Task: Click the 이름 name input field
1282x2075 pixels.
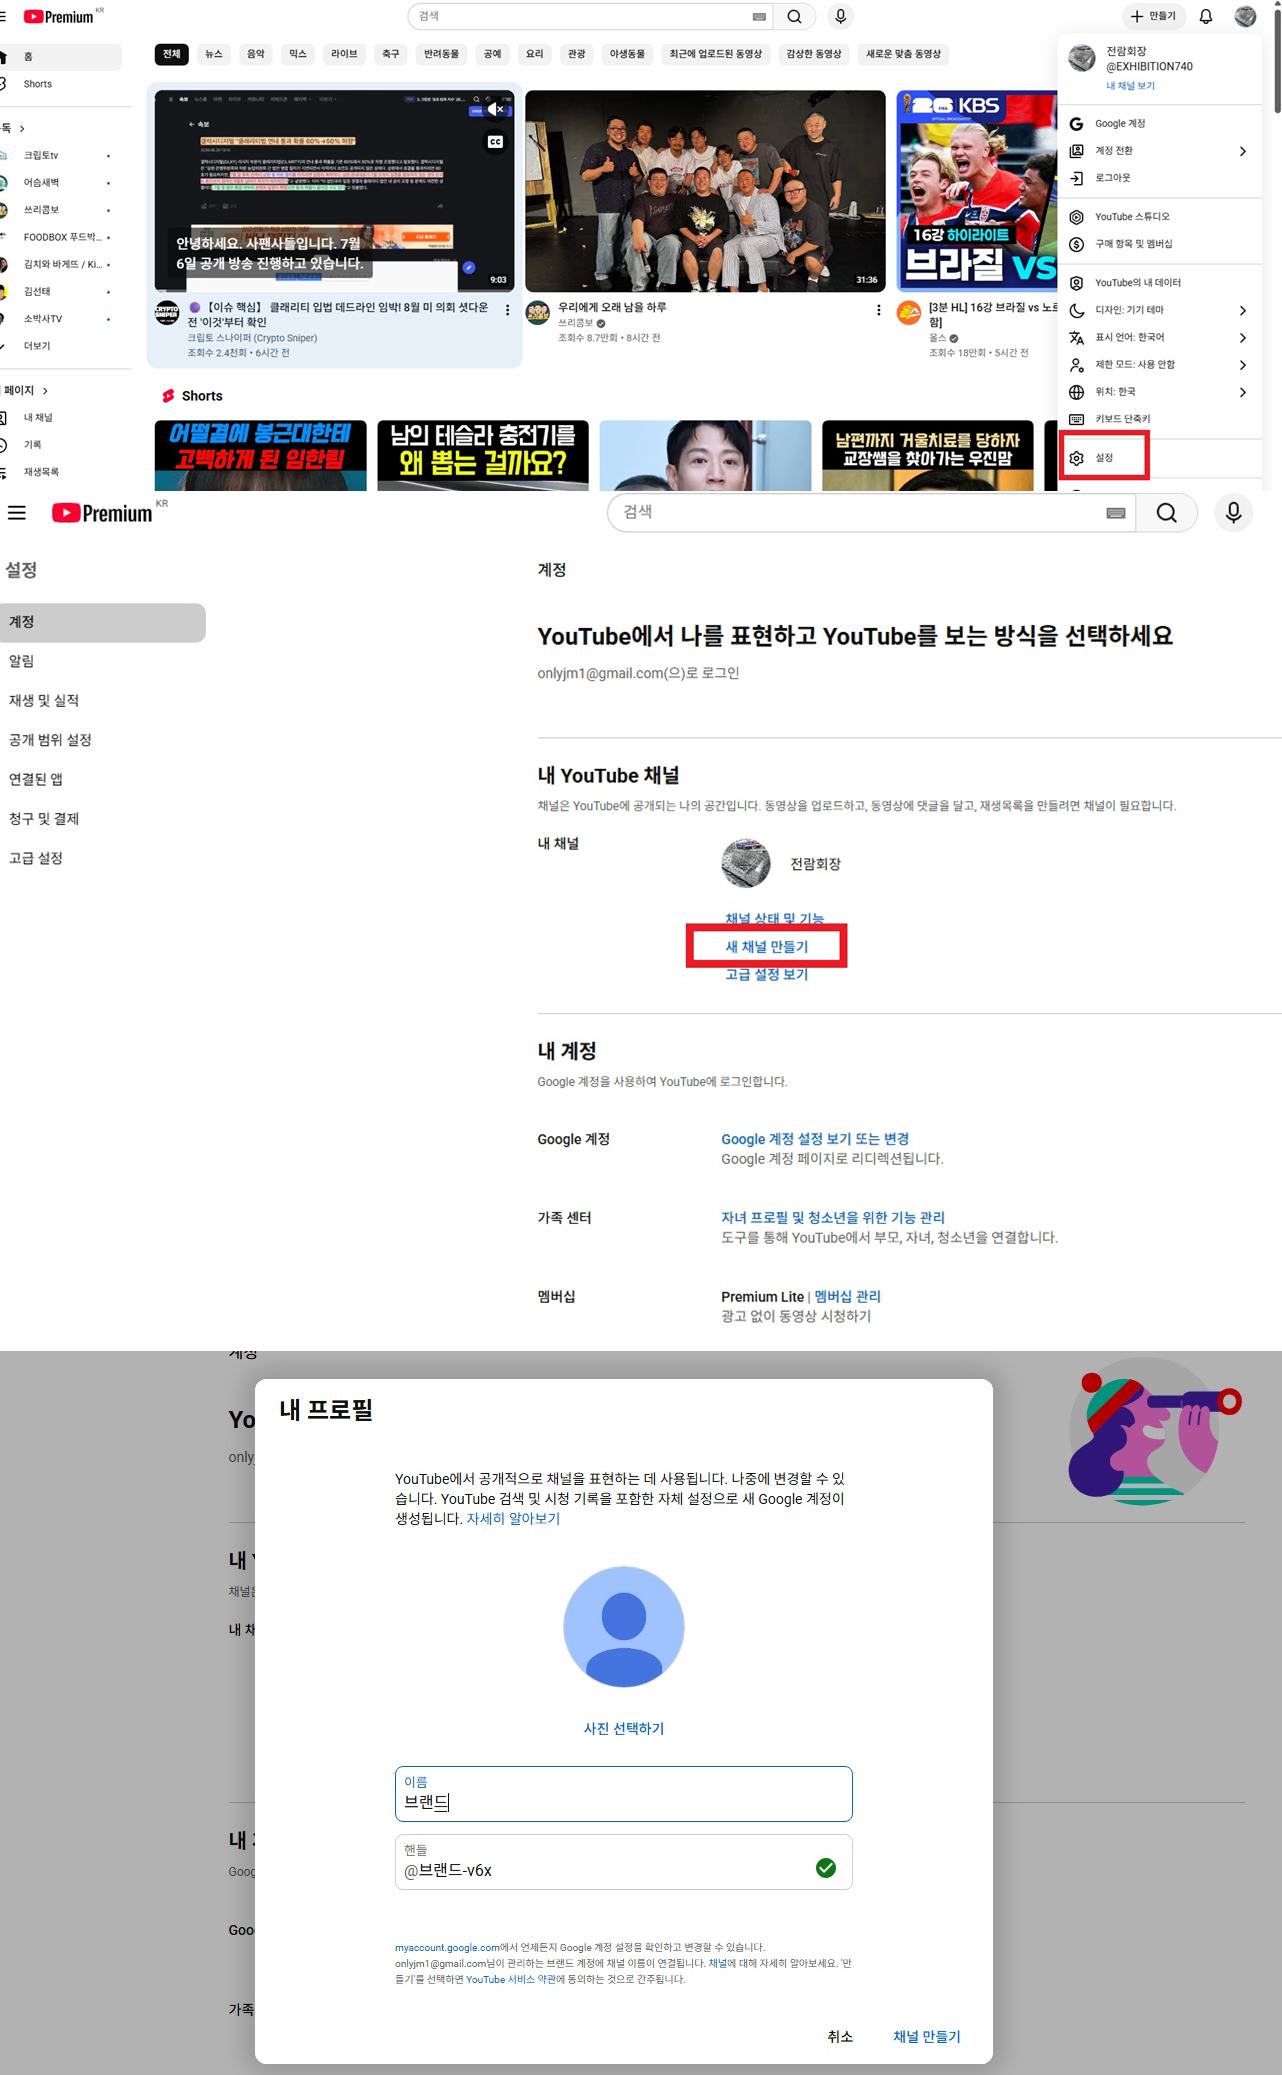Action: 624,1794
